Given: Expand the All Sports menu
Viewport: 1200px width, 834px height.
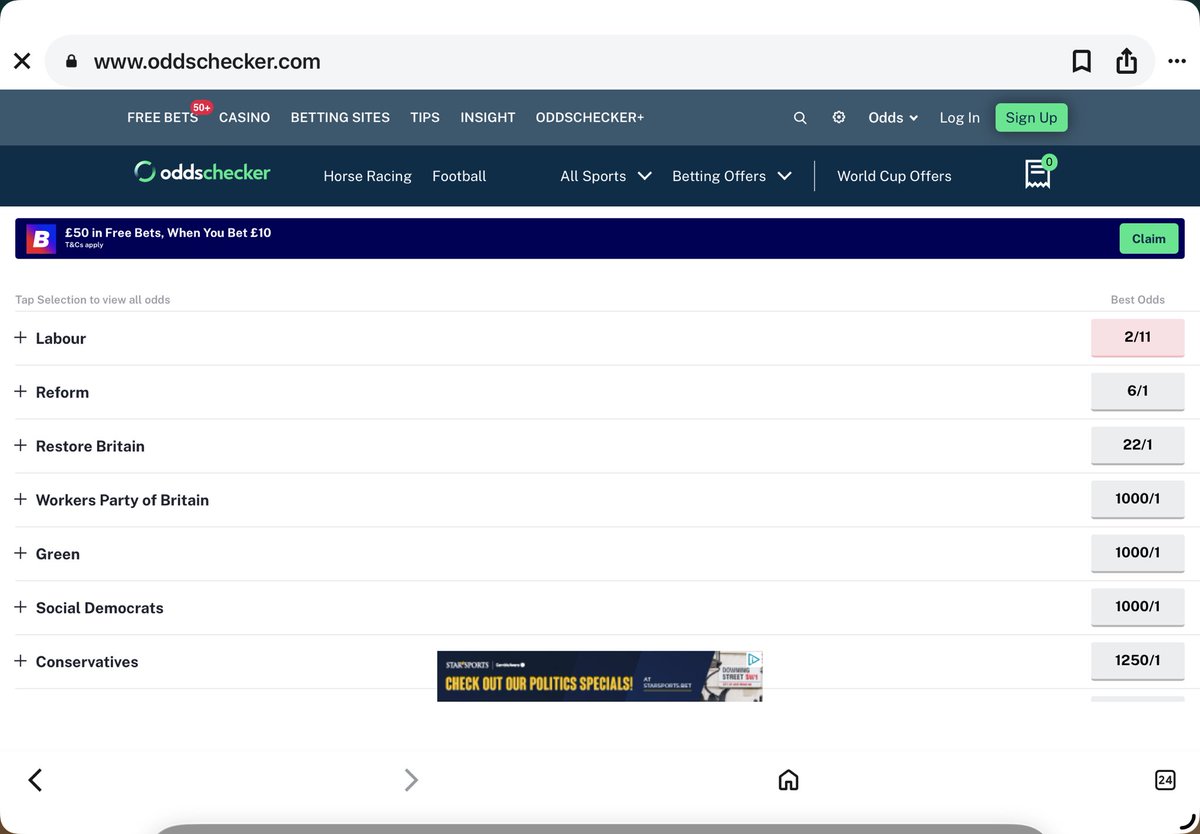Looking at the screenshot, I should (x=606, y=176).
